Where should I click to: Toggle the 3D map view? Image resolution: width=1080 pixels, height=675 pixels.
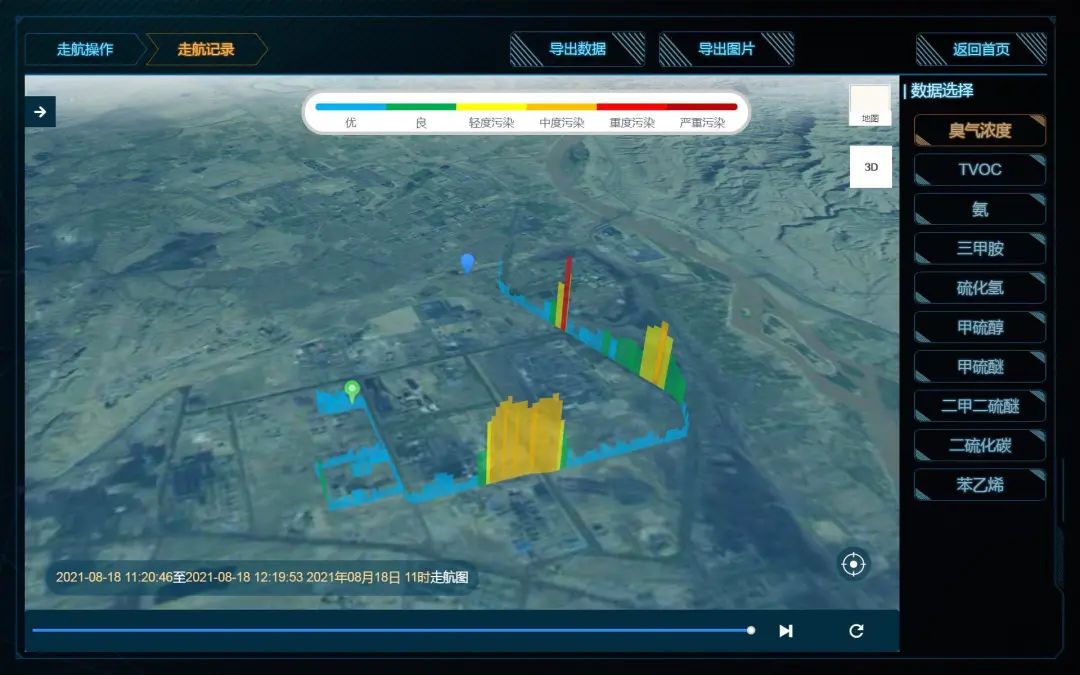pos(870,167)
